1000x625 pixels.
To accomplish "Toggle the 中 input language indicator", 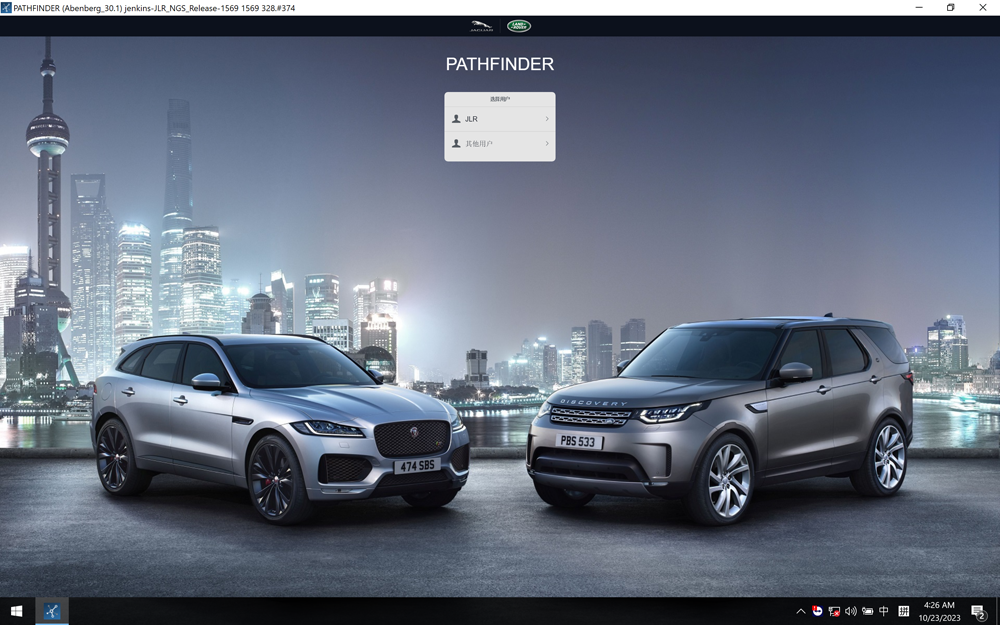I will click(884, 611).
